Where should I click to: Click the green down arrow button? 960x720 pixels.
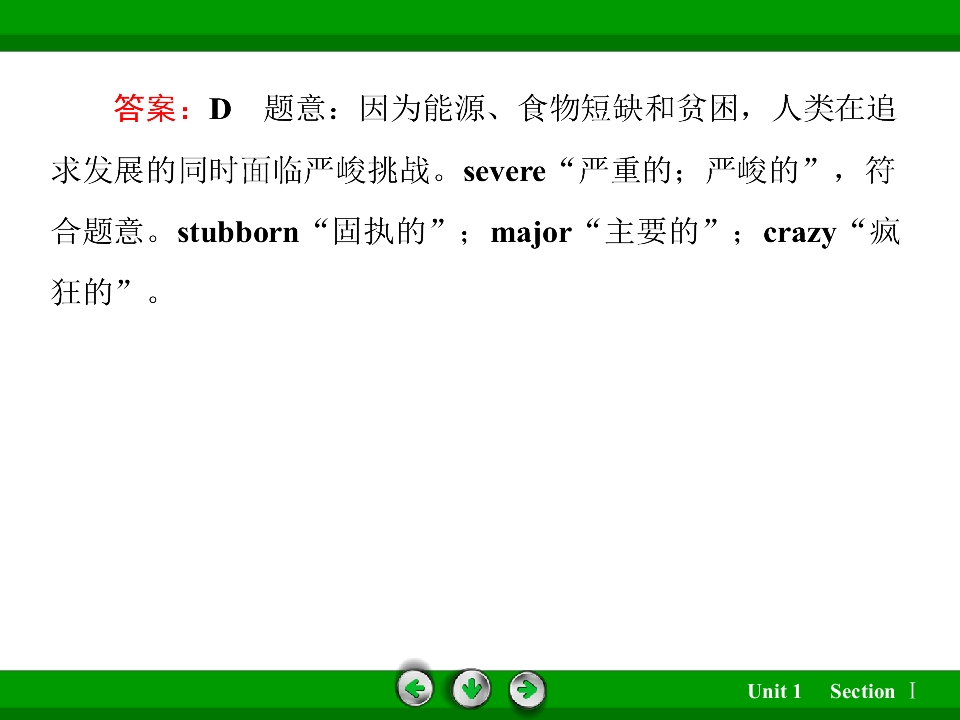(x=471, y=689)
